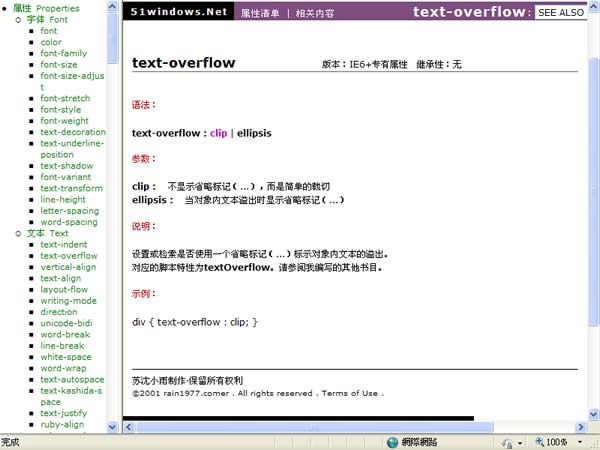Open the font-style property link
Image resolution: width=600 pixels, height=450 pixels.
coord(60,109)
